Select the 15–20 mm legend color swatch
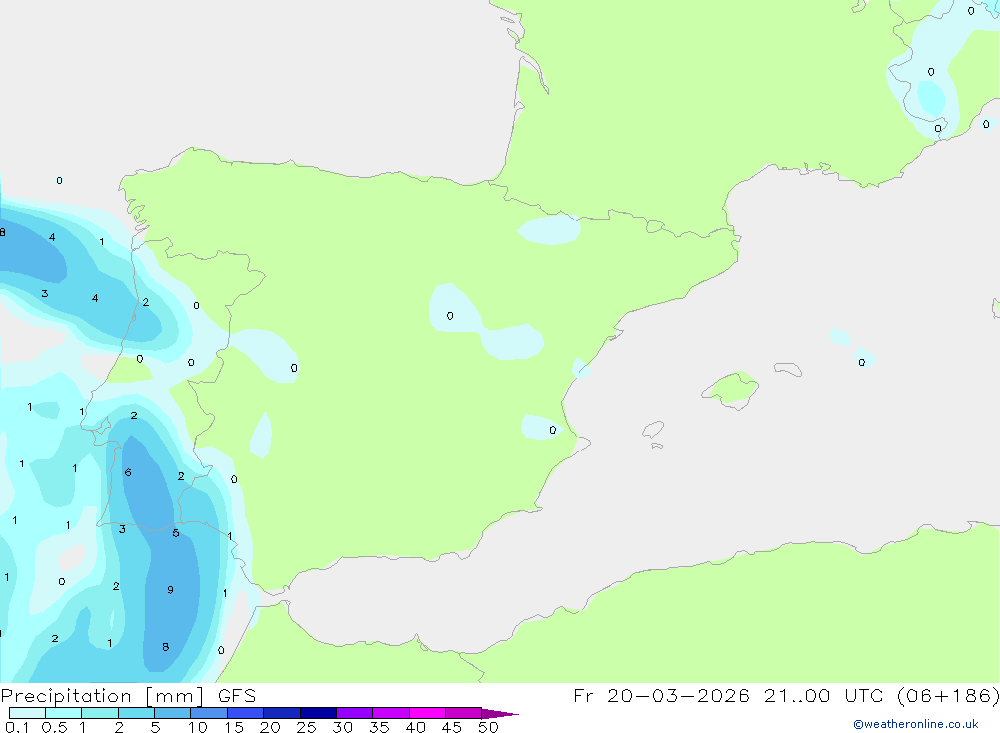Screen dimensions: 1000x733 [x=246, y=713]
